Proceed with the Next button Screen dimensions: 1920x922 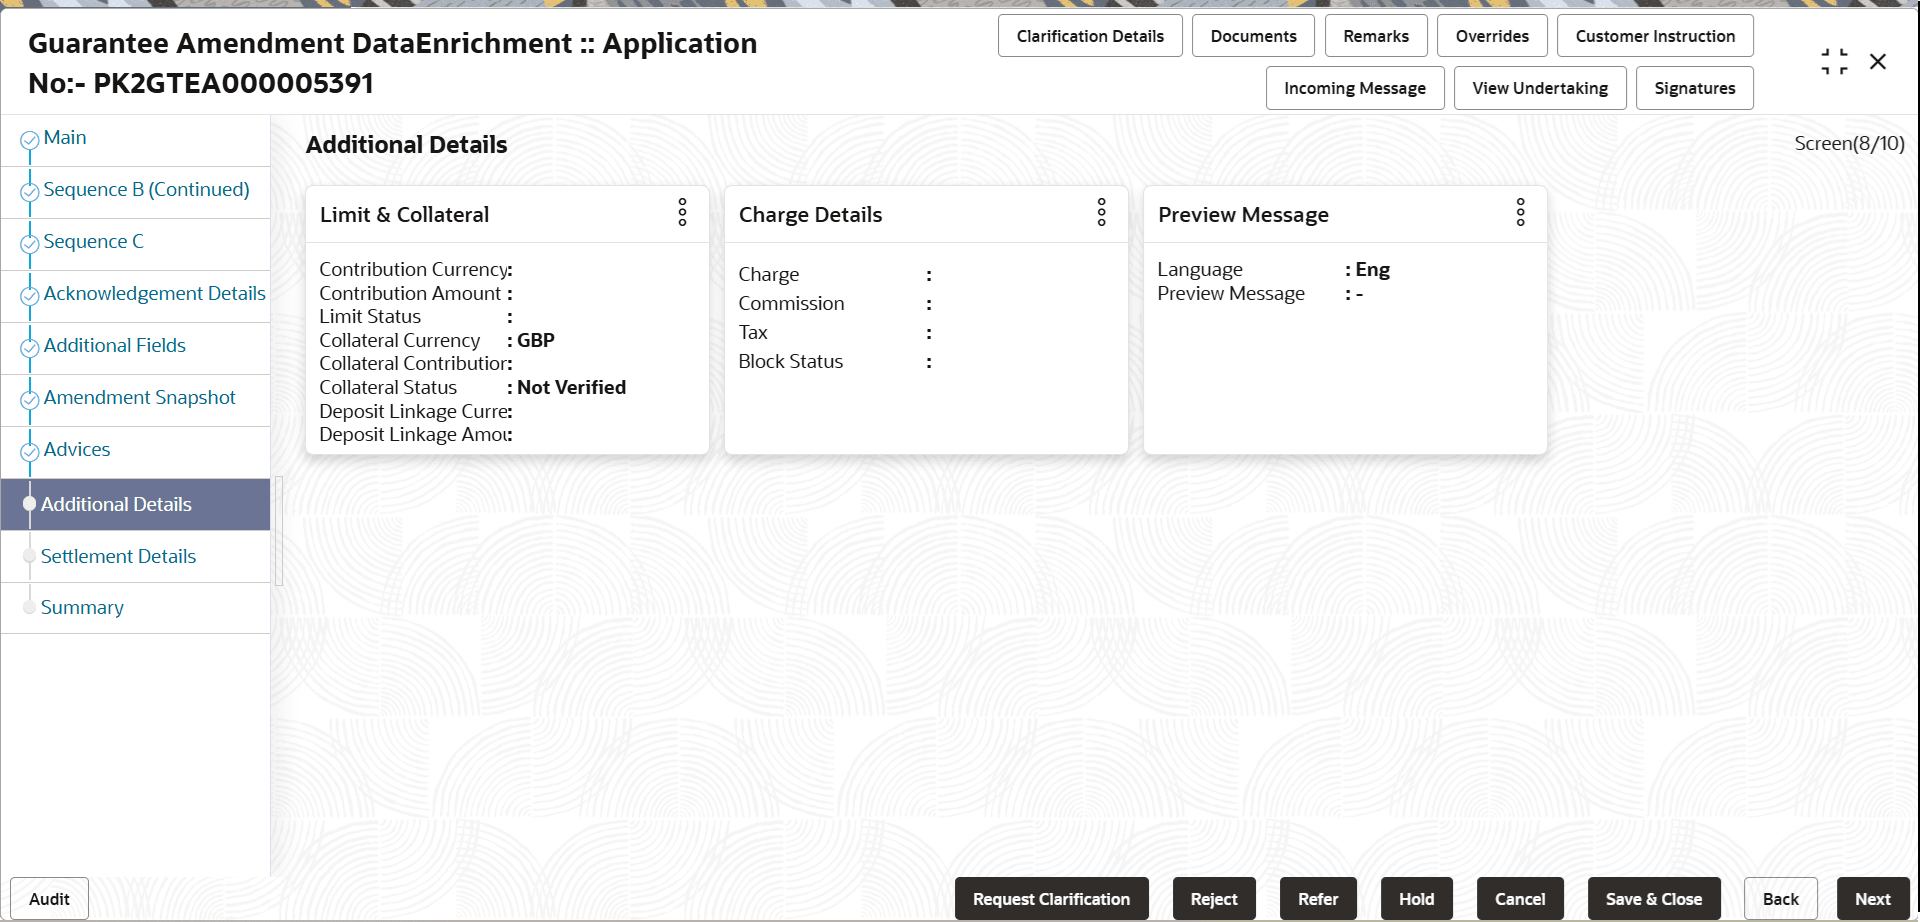[1873, 899]
